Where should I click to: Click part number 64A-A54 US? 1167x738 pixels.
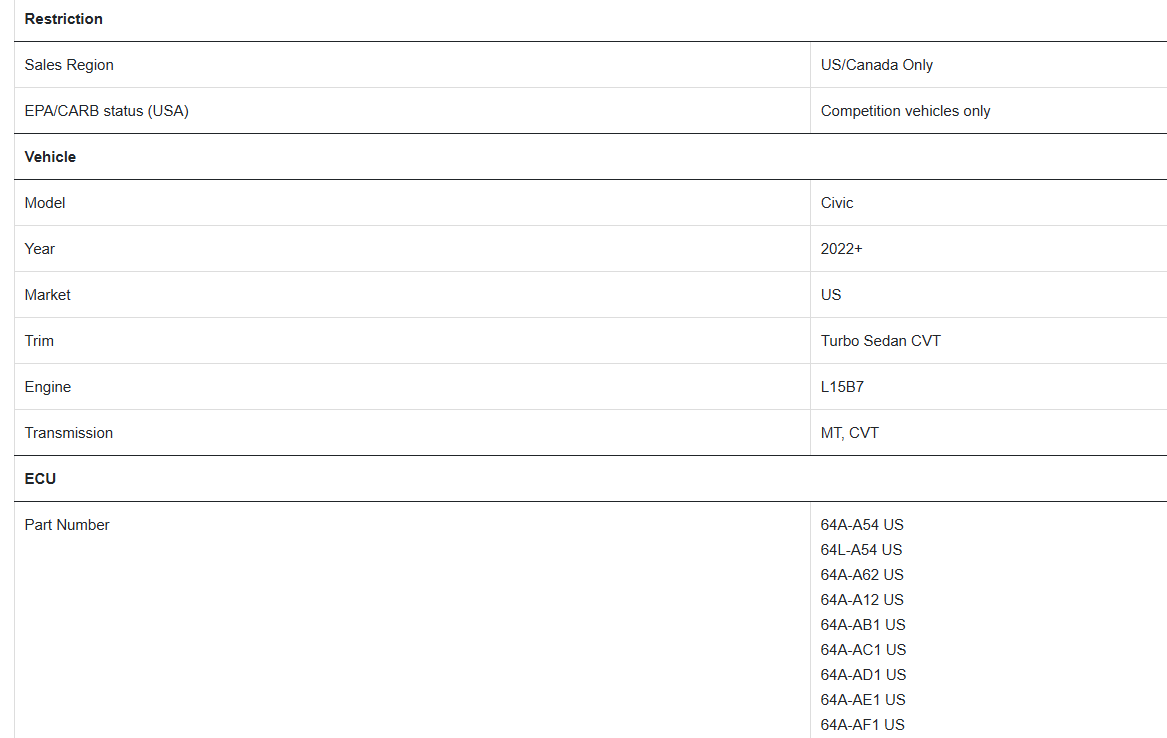[862, 525]
